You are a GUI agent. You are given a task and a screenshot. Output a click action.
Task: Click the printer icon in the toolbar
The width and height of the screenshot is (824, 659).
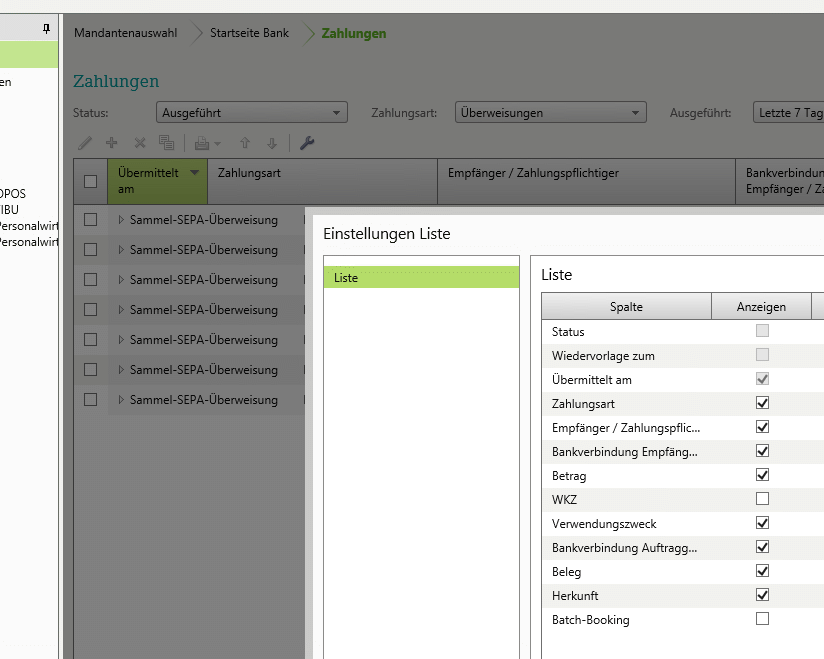[x=202, y=143]
